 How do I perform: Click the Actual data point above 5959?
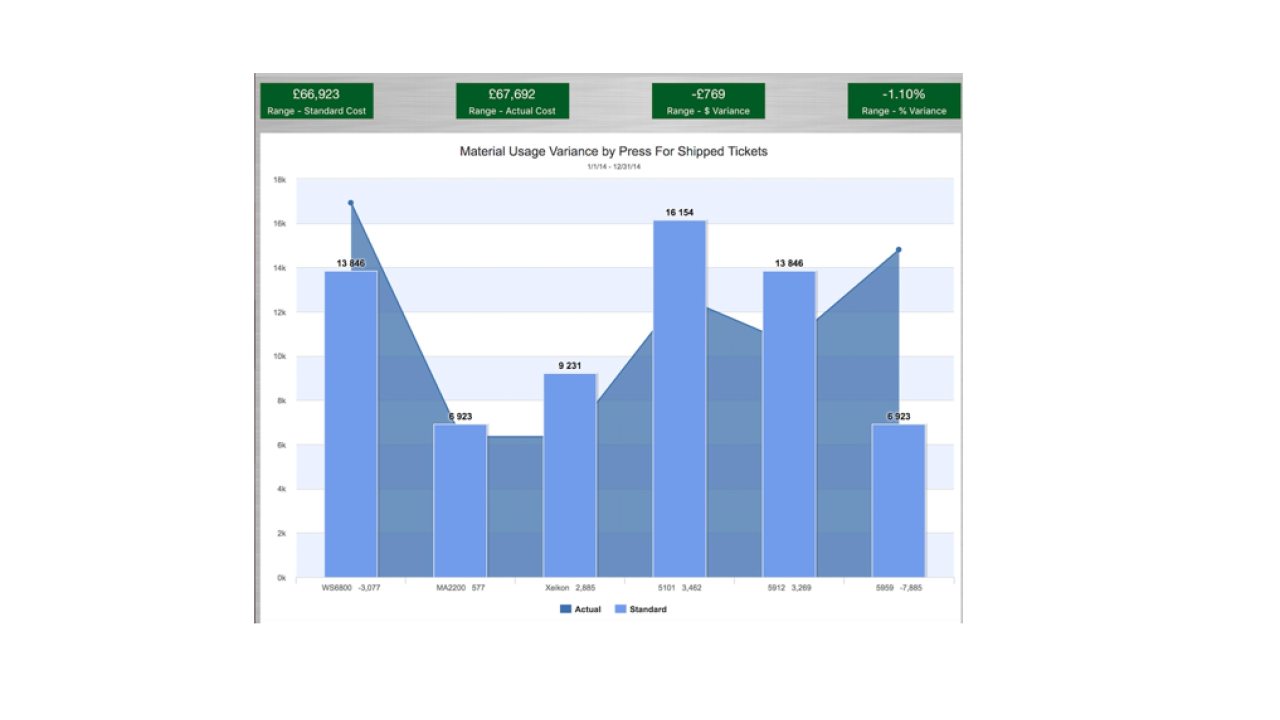pos(899,250)
